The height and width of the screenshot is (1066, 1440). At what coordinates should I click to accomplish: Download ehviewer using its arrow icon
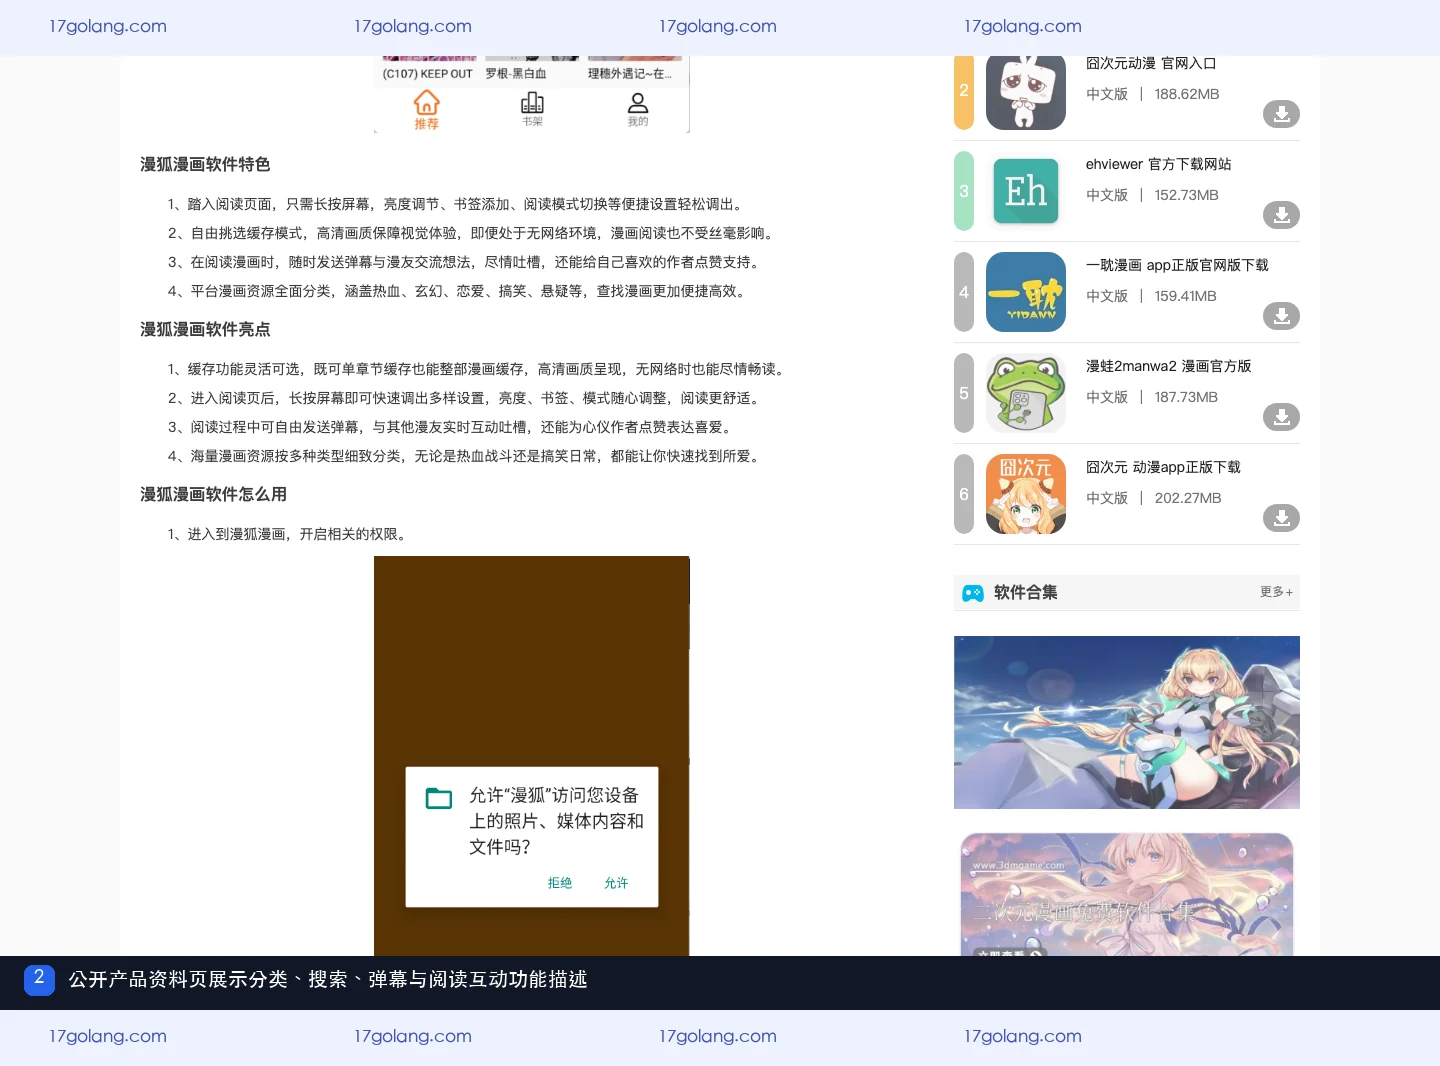coord(1281,215)
